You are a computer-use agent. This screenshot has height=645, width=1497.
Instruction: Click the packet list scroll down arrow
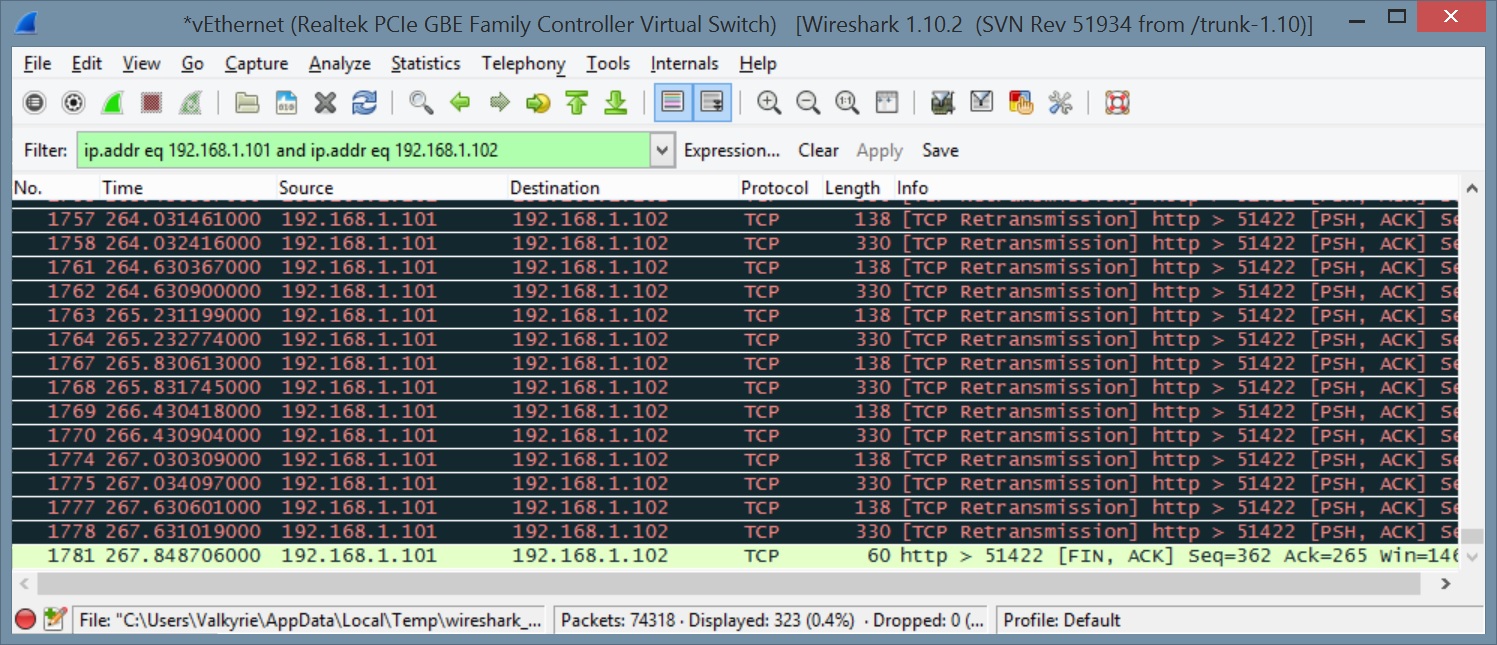1471,557
